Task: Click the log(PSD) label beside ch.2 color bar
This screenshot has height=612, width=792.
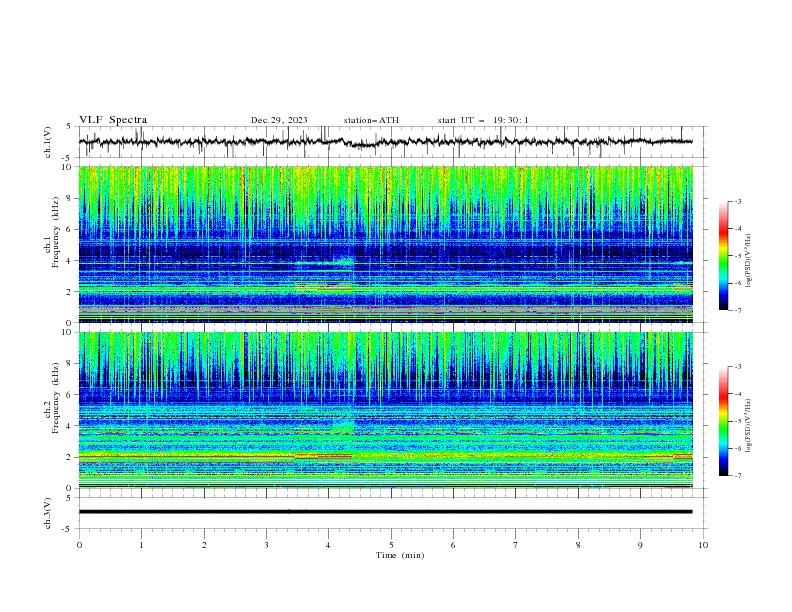Action: tap(749, 426)
